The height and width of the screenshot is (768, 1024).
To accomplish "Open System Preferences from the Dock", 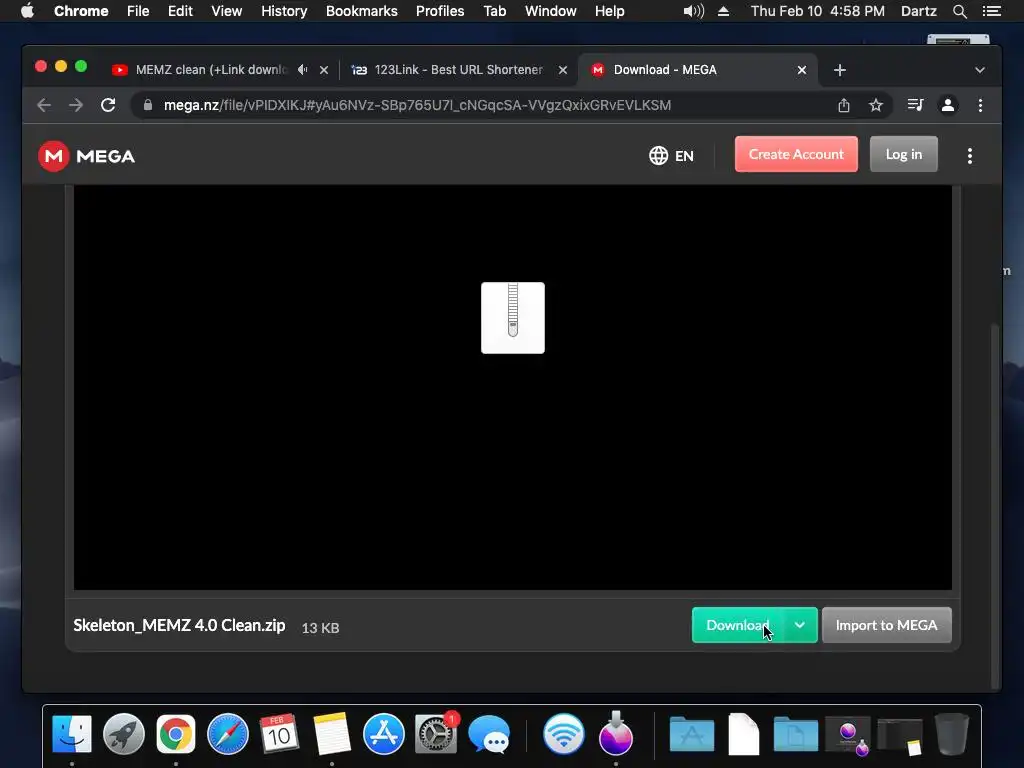I will (436, 734).
